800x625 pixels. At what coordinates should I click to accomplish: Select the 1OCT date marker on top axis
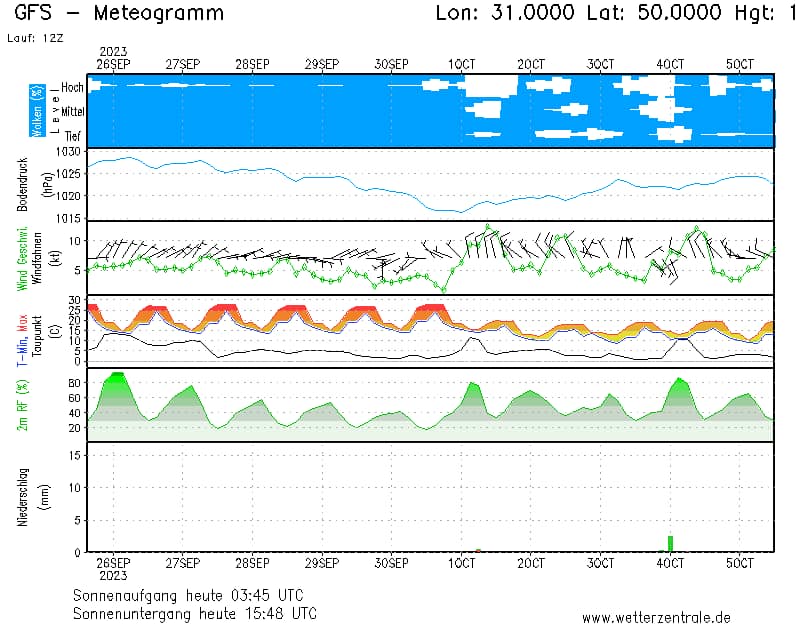click(x=461, y=63)
